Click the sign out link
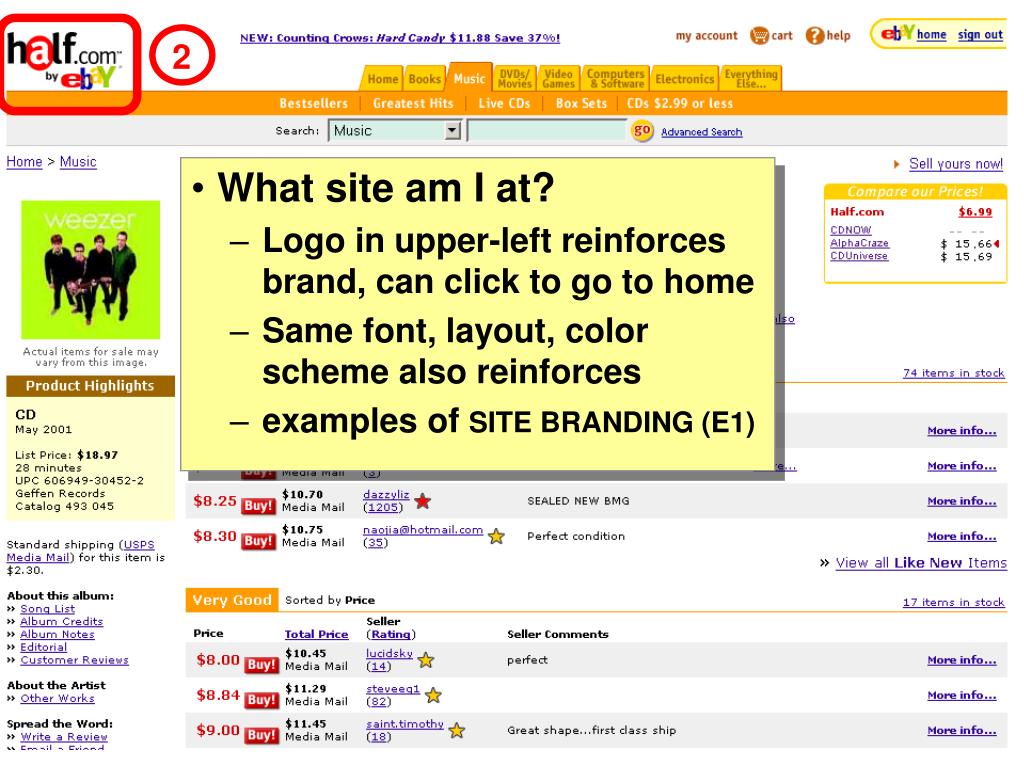This screenshot has width=1024, height=768. 980,35
